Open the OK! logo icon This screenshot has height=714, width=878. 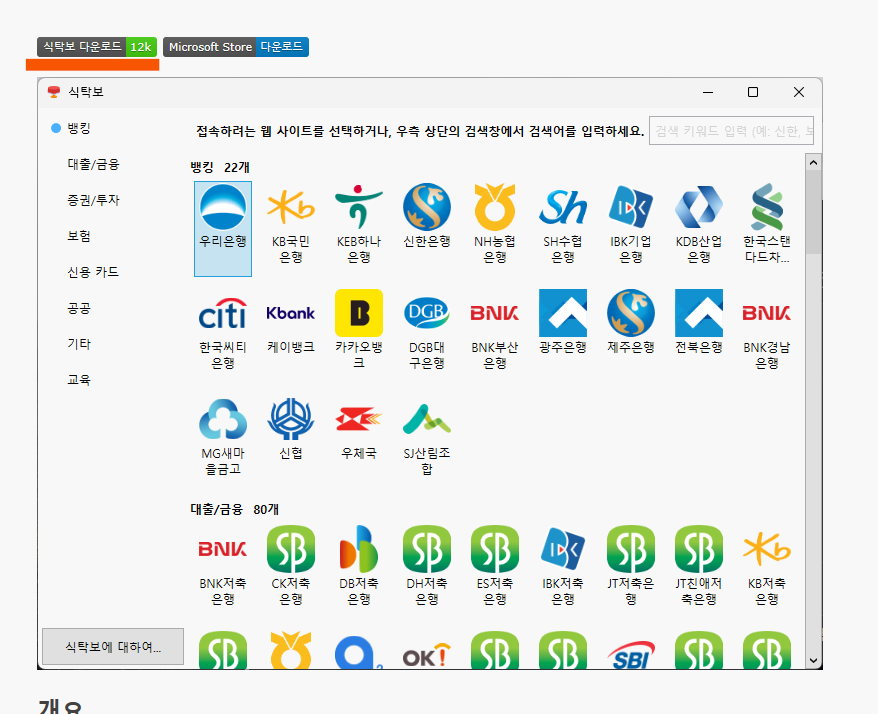point(427,653)
